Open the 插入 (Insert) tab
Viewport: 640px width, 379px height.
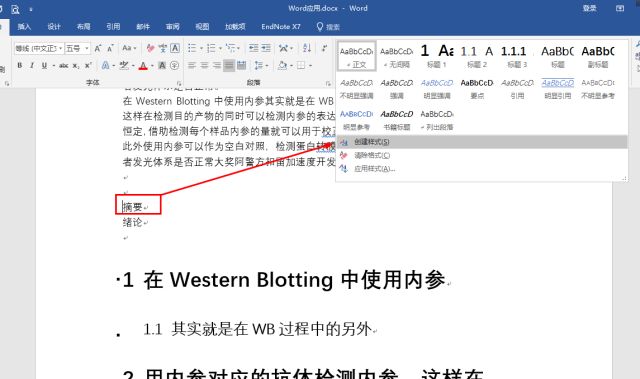click(24, 27)
